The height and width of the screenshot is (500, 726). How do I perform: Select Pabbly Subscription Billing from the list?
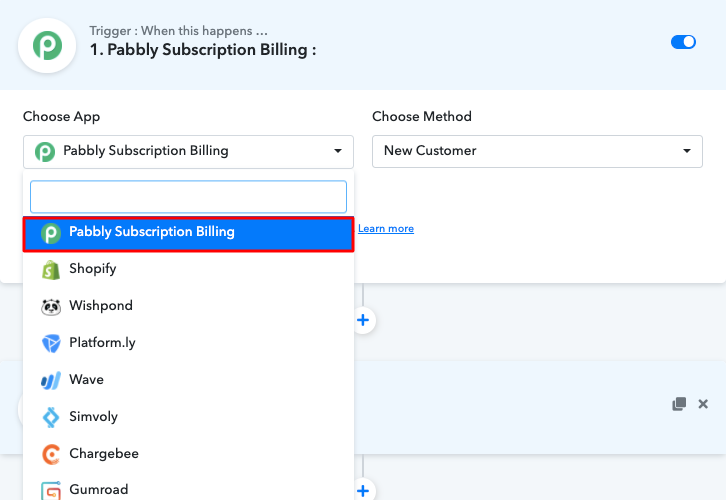(x=188, y=234)
